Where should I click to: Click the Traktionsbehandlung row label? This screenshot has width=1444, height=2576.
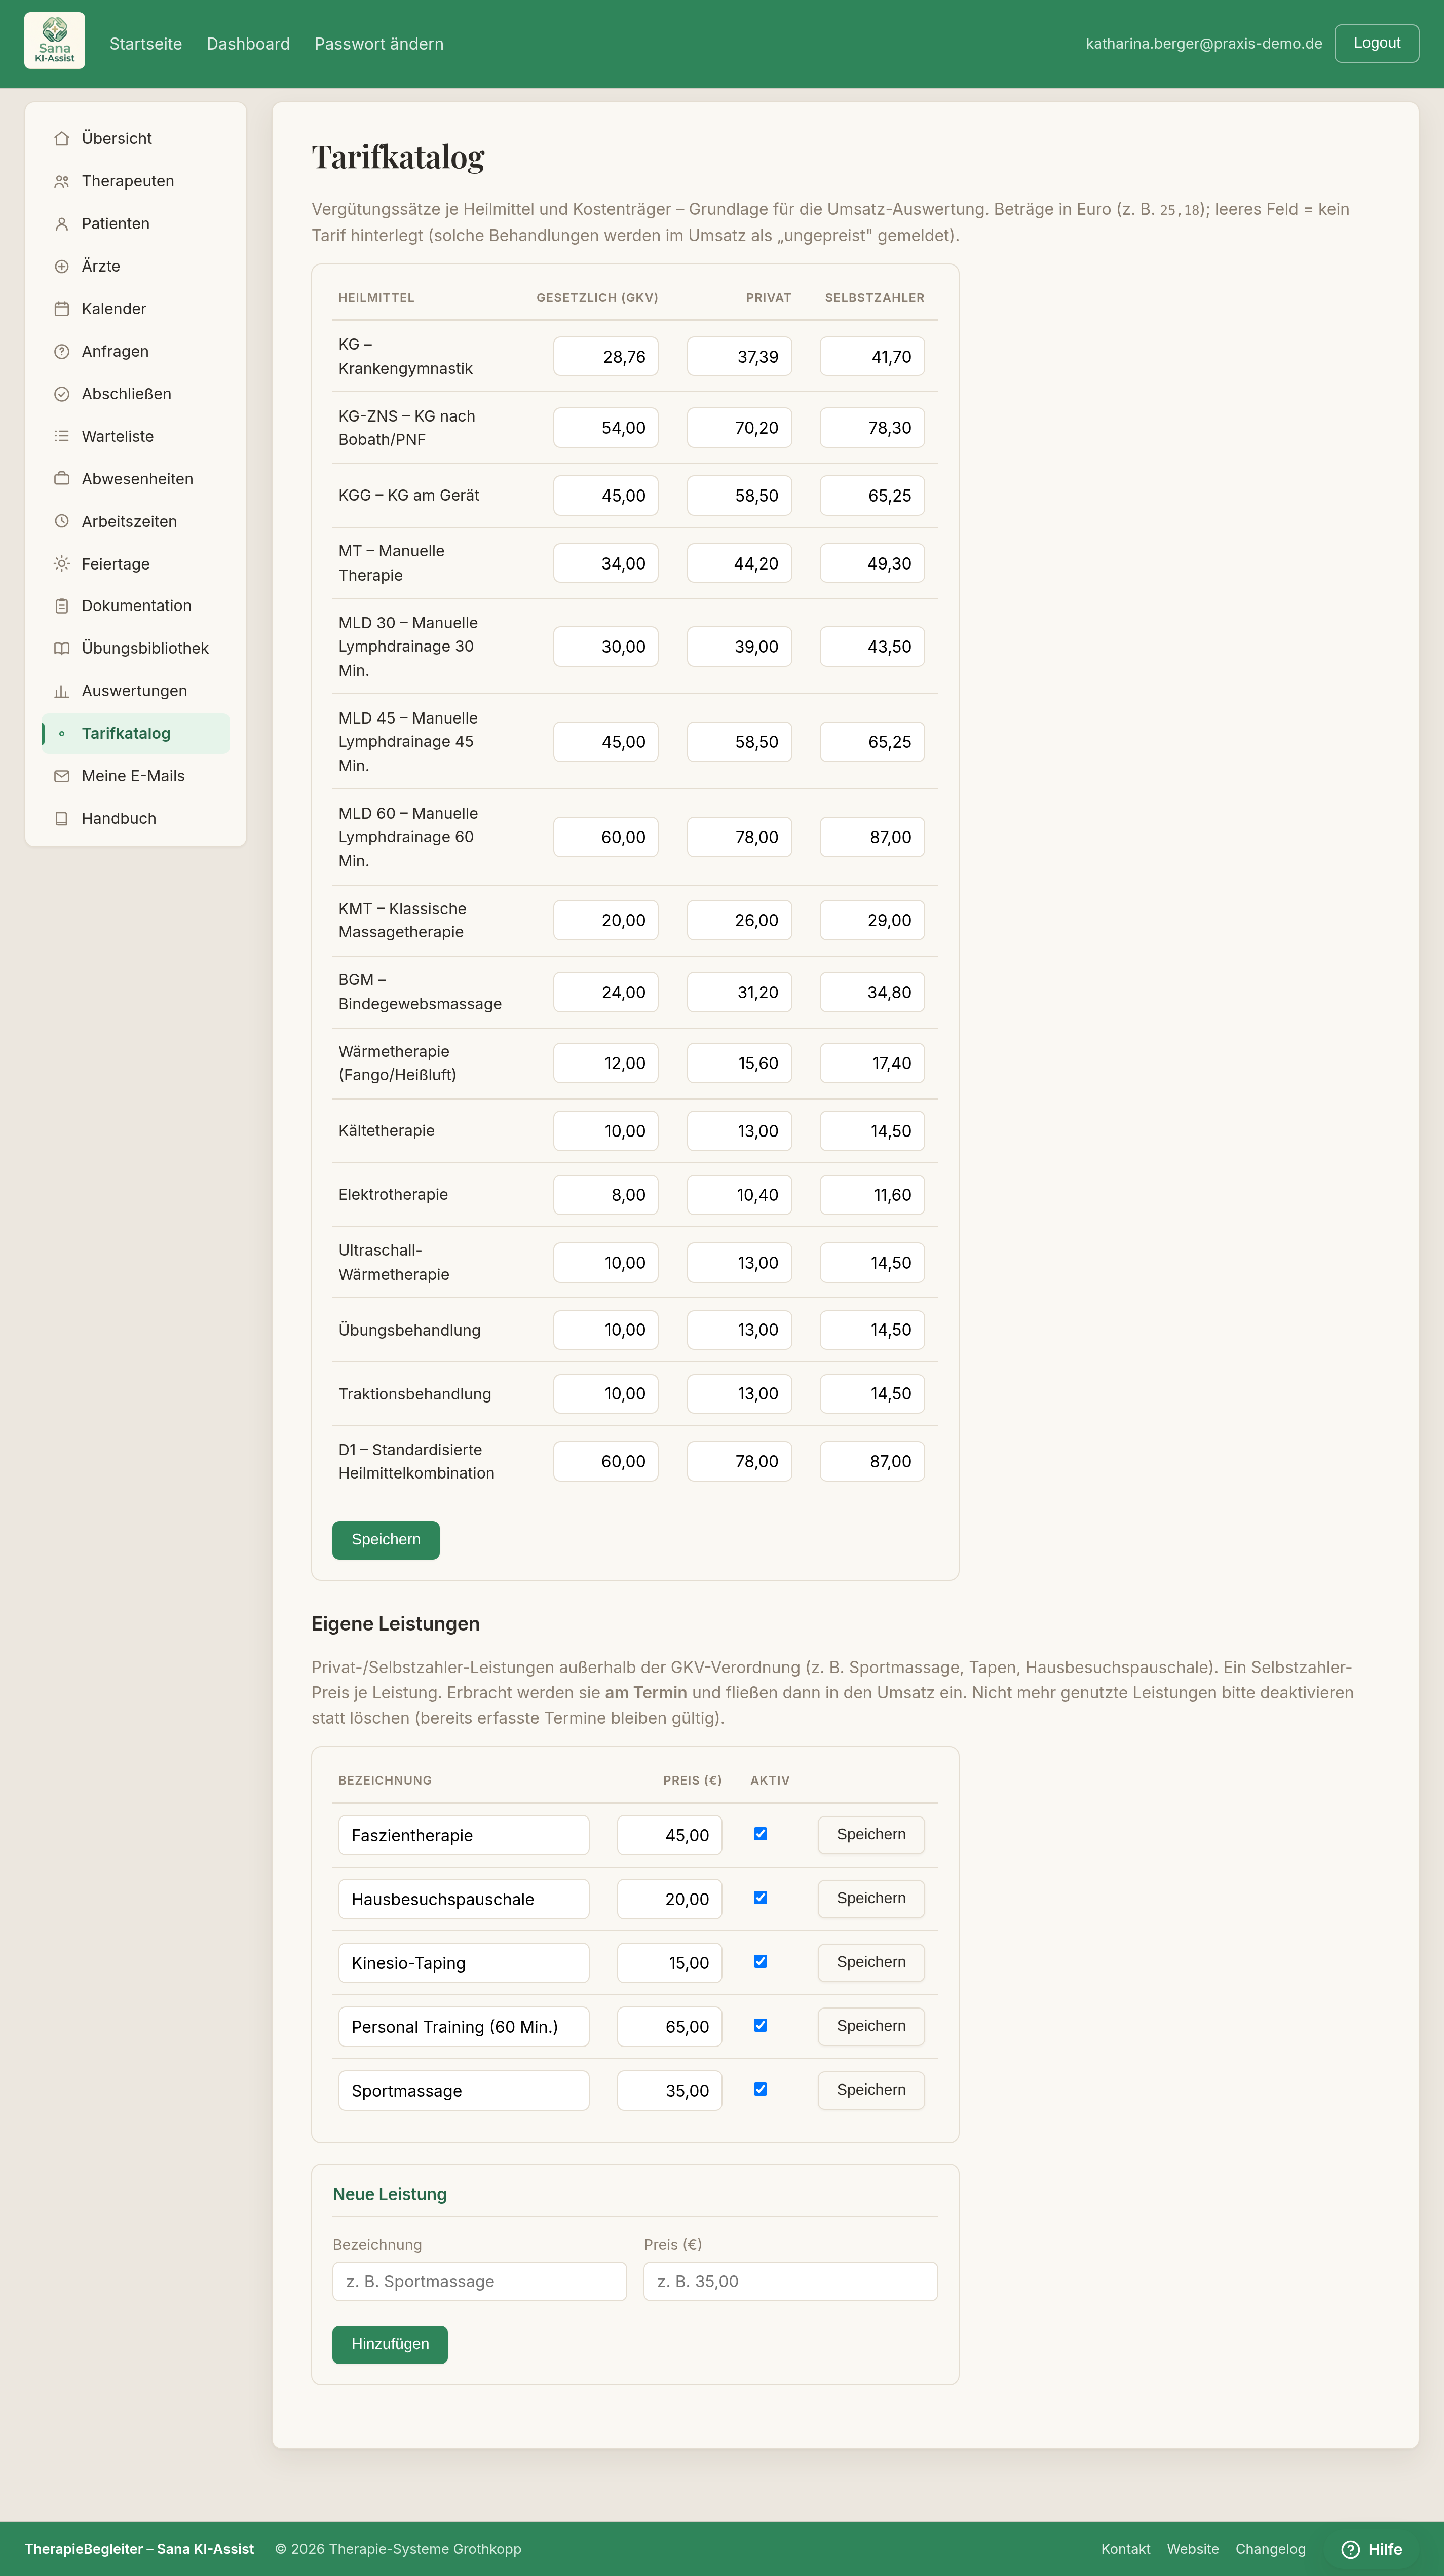pyautogui.click(x=415, y=1394)
